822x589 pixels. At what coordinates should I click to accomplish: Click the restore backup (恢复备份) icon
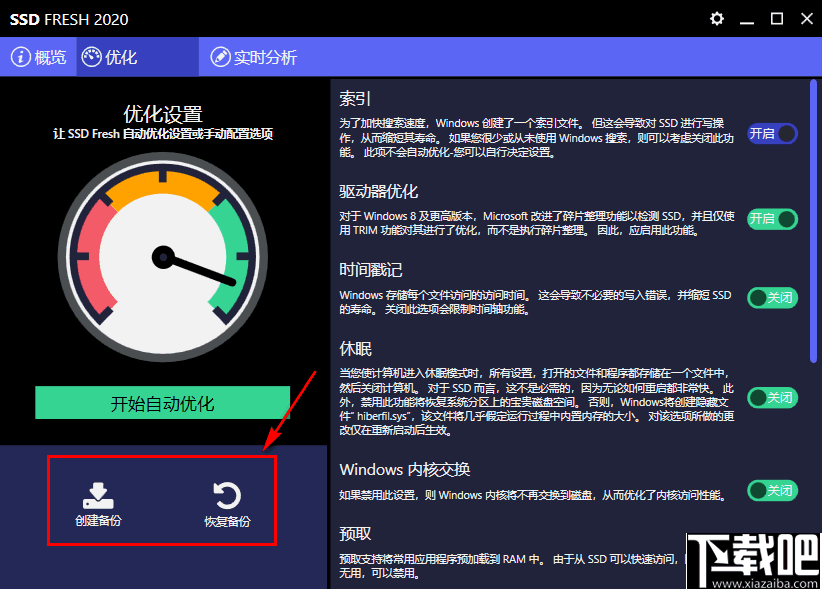228,493
